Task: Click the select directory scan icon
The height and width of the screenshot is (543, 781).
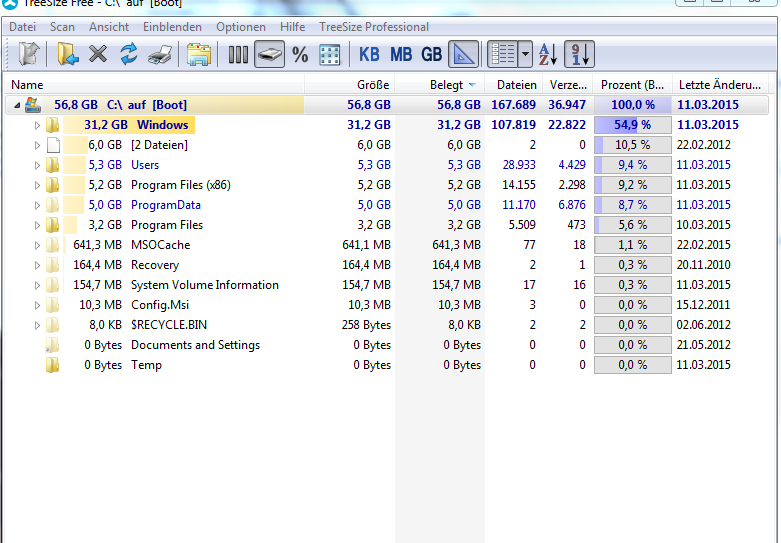Action: [28, 54]
